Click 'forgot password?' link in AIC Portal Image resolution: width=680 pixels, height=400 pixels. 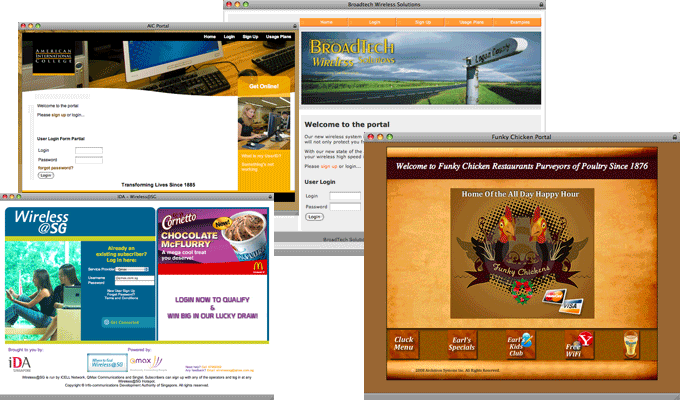[56, 168]
